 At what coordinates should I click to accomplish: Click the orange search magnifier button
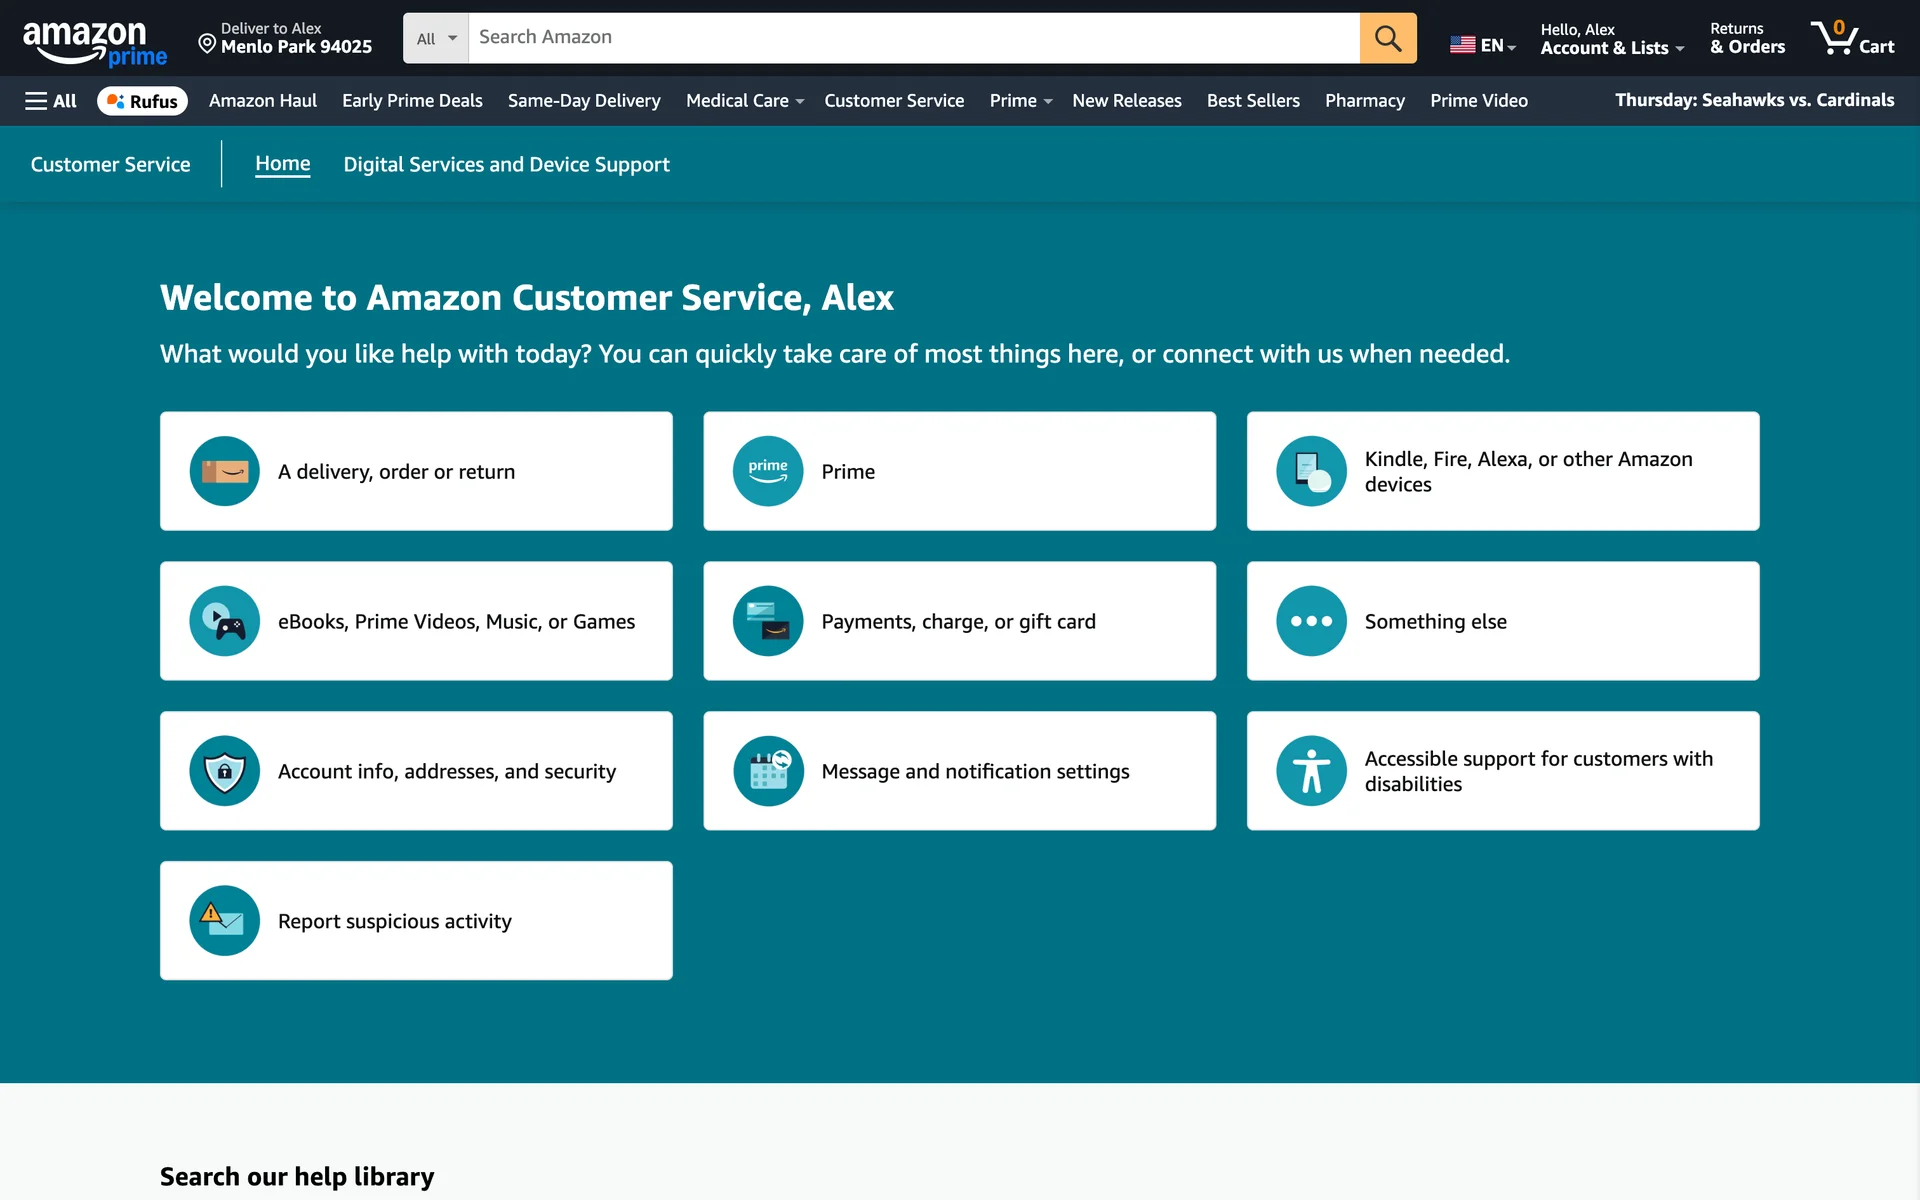click(x=1387, y=38)
